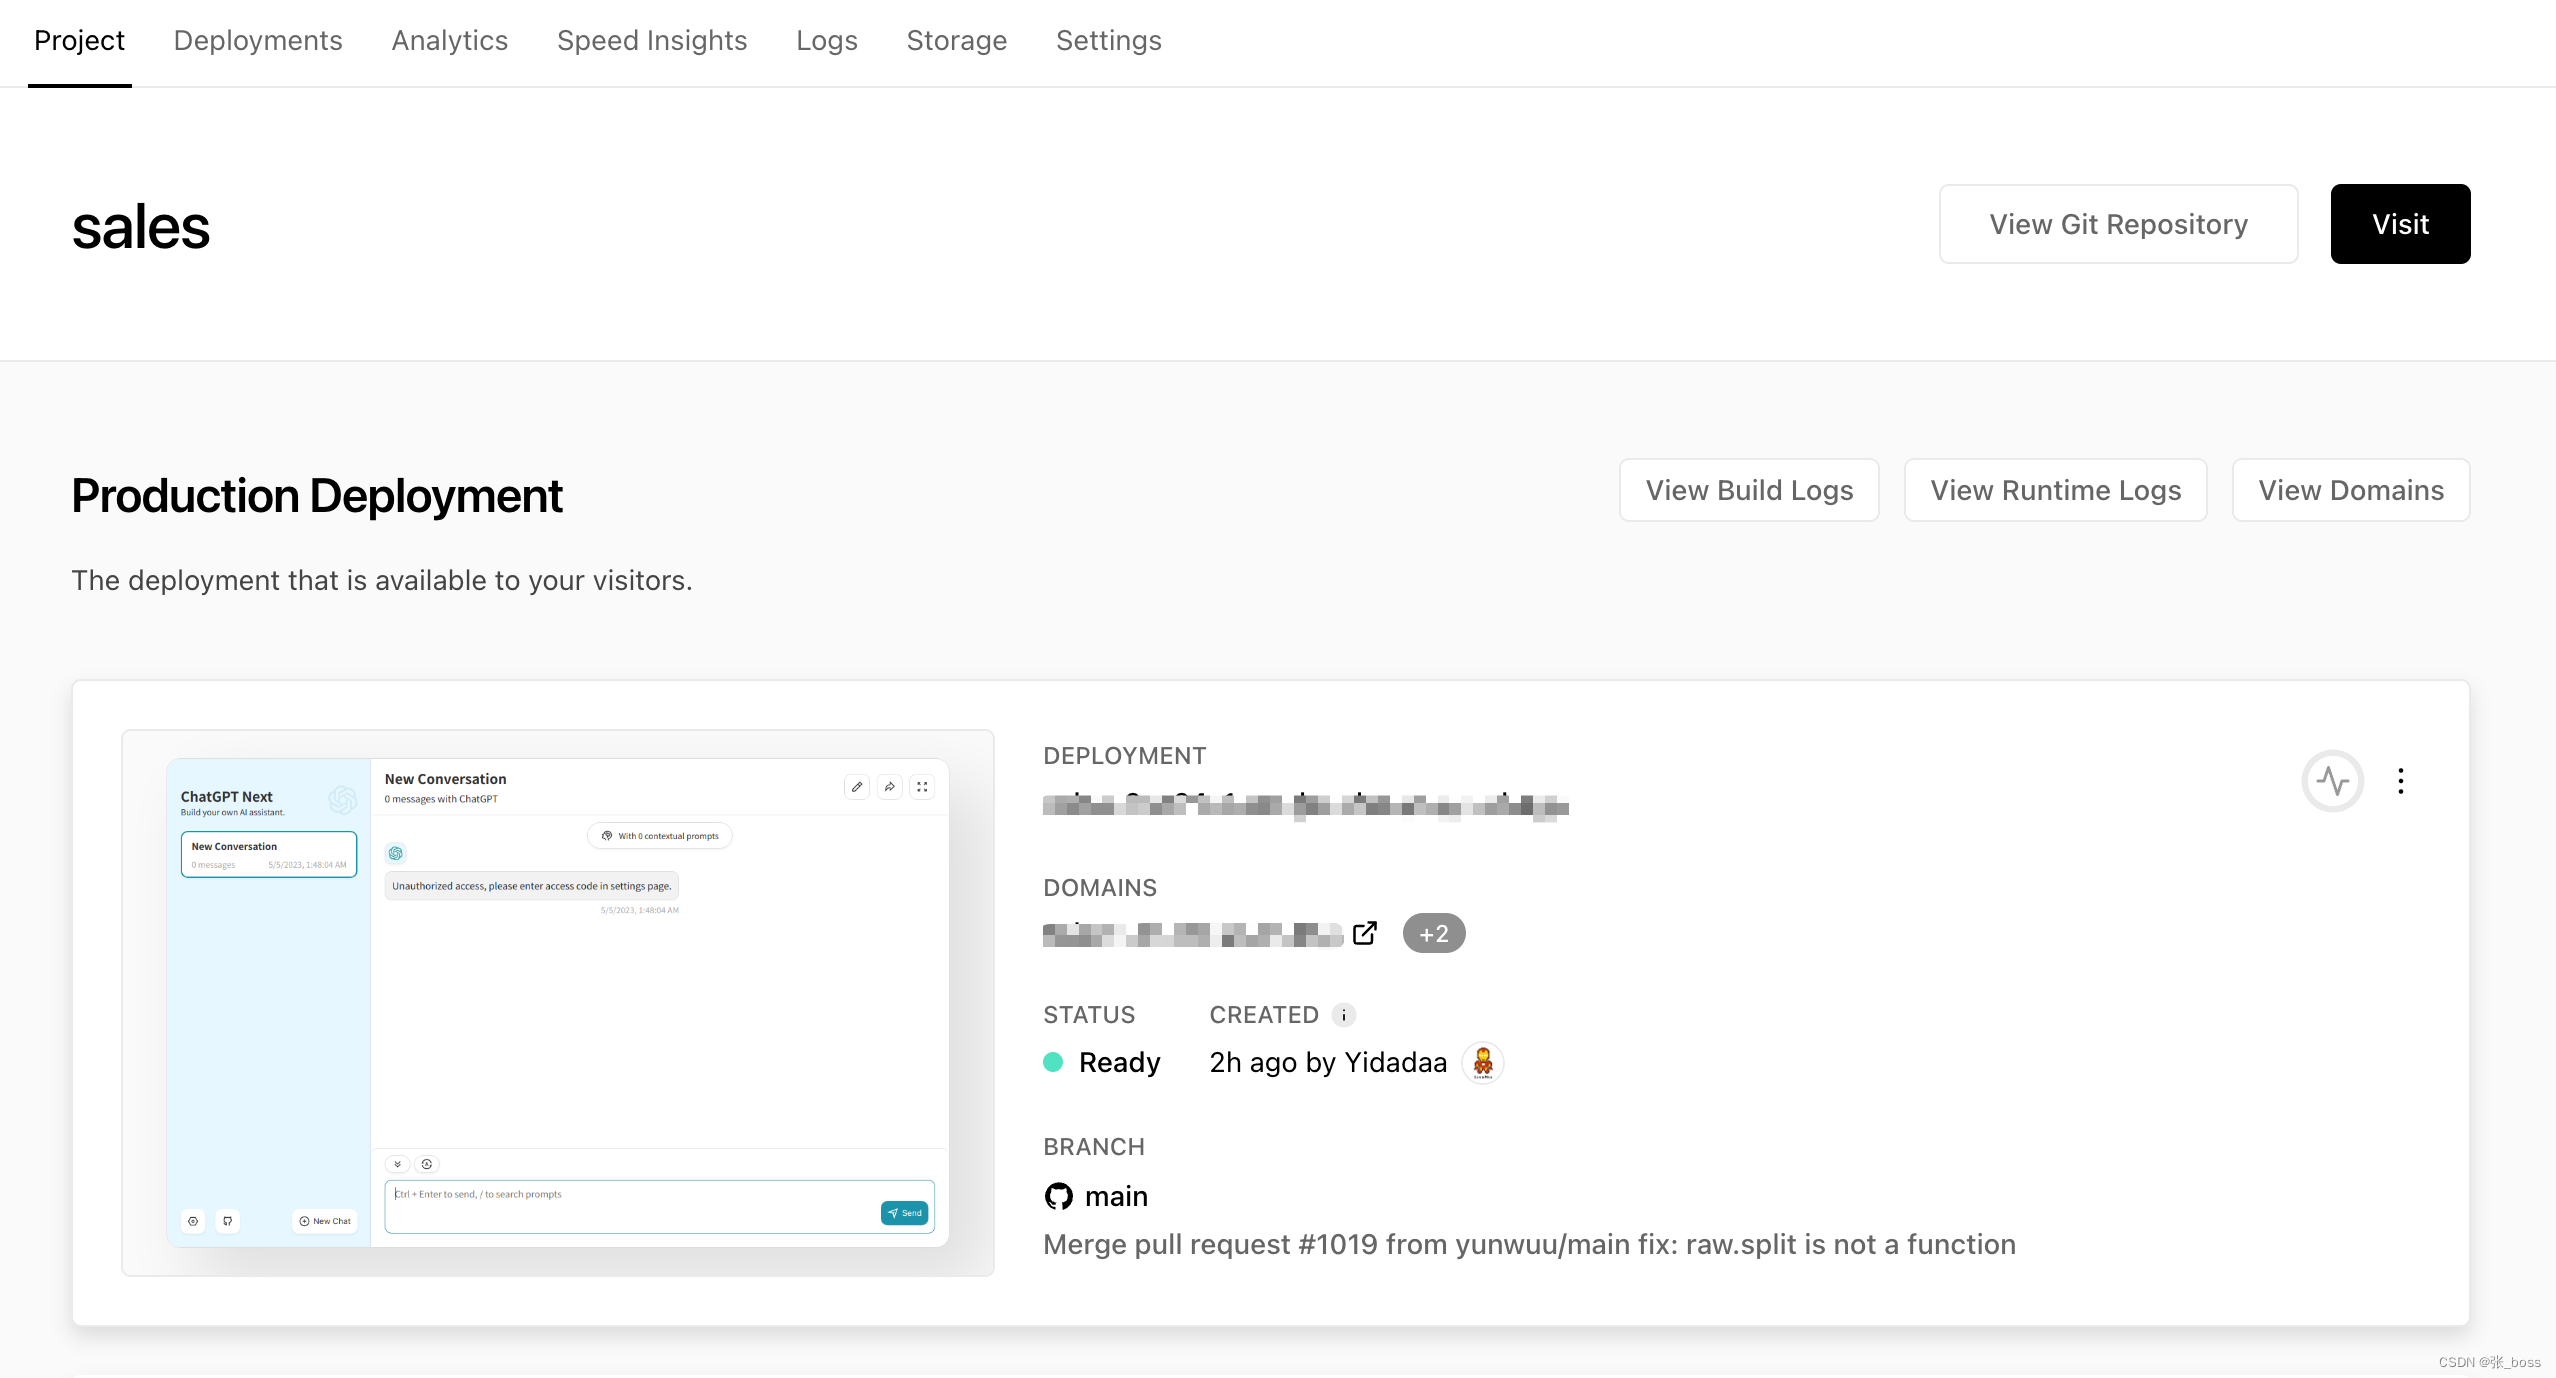Viewport: 2556px width, 1378px height.
Task: Click the external link icon beside domain
Action: [1364, 933]
